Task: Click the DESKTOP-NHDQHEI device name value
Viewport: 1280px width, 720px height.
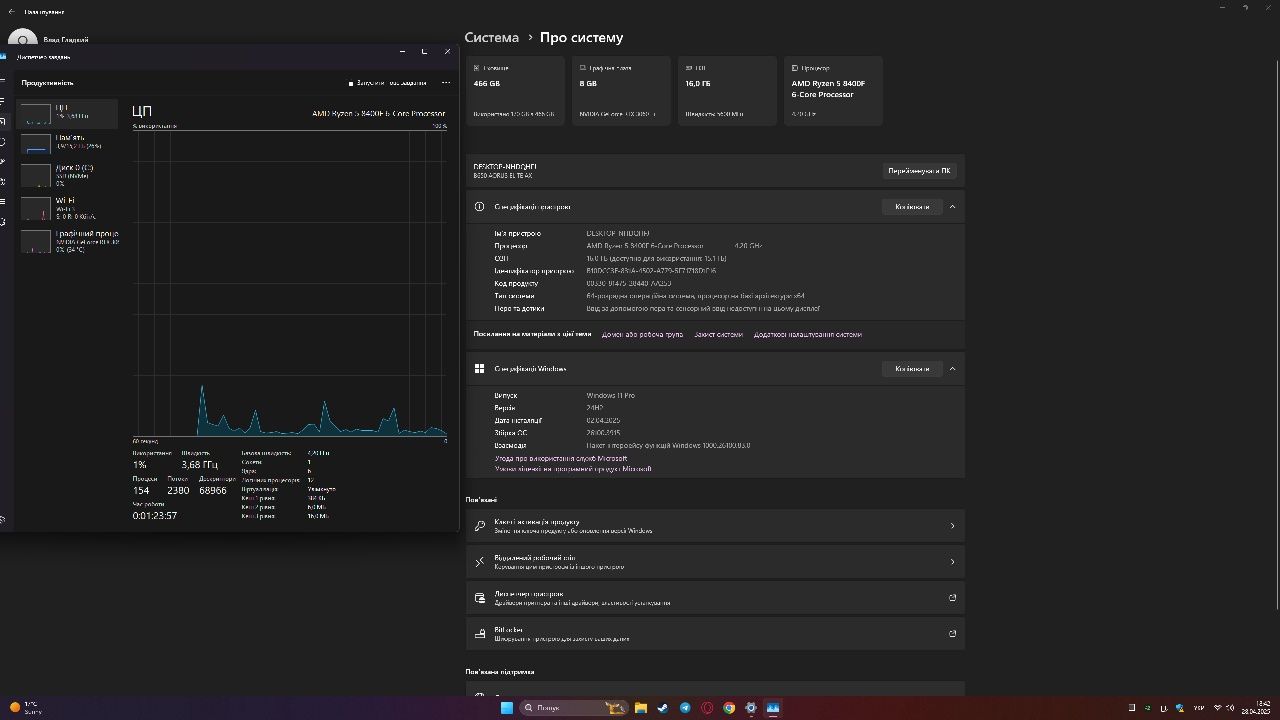Action: point(618,233)
